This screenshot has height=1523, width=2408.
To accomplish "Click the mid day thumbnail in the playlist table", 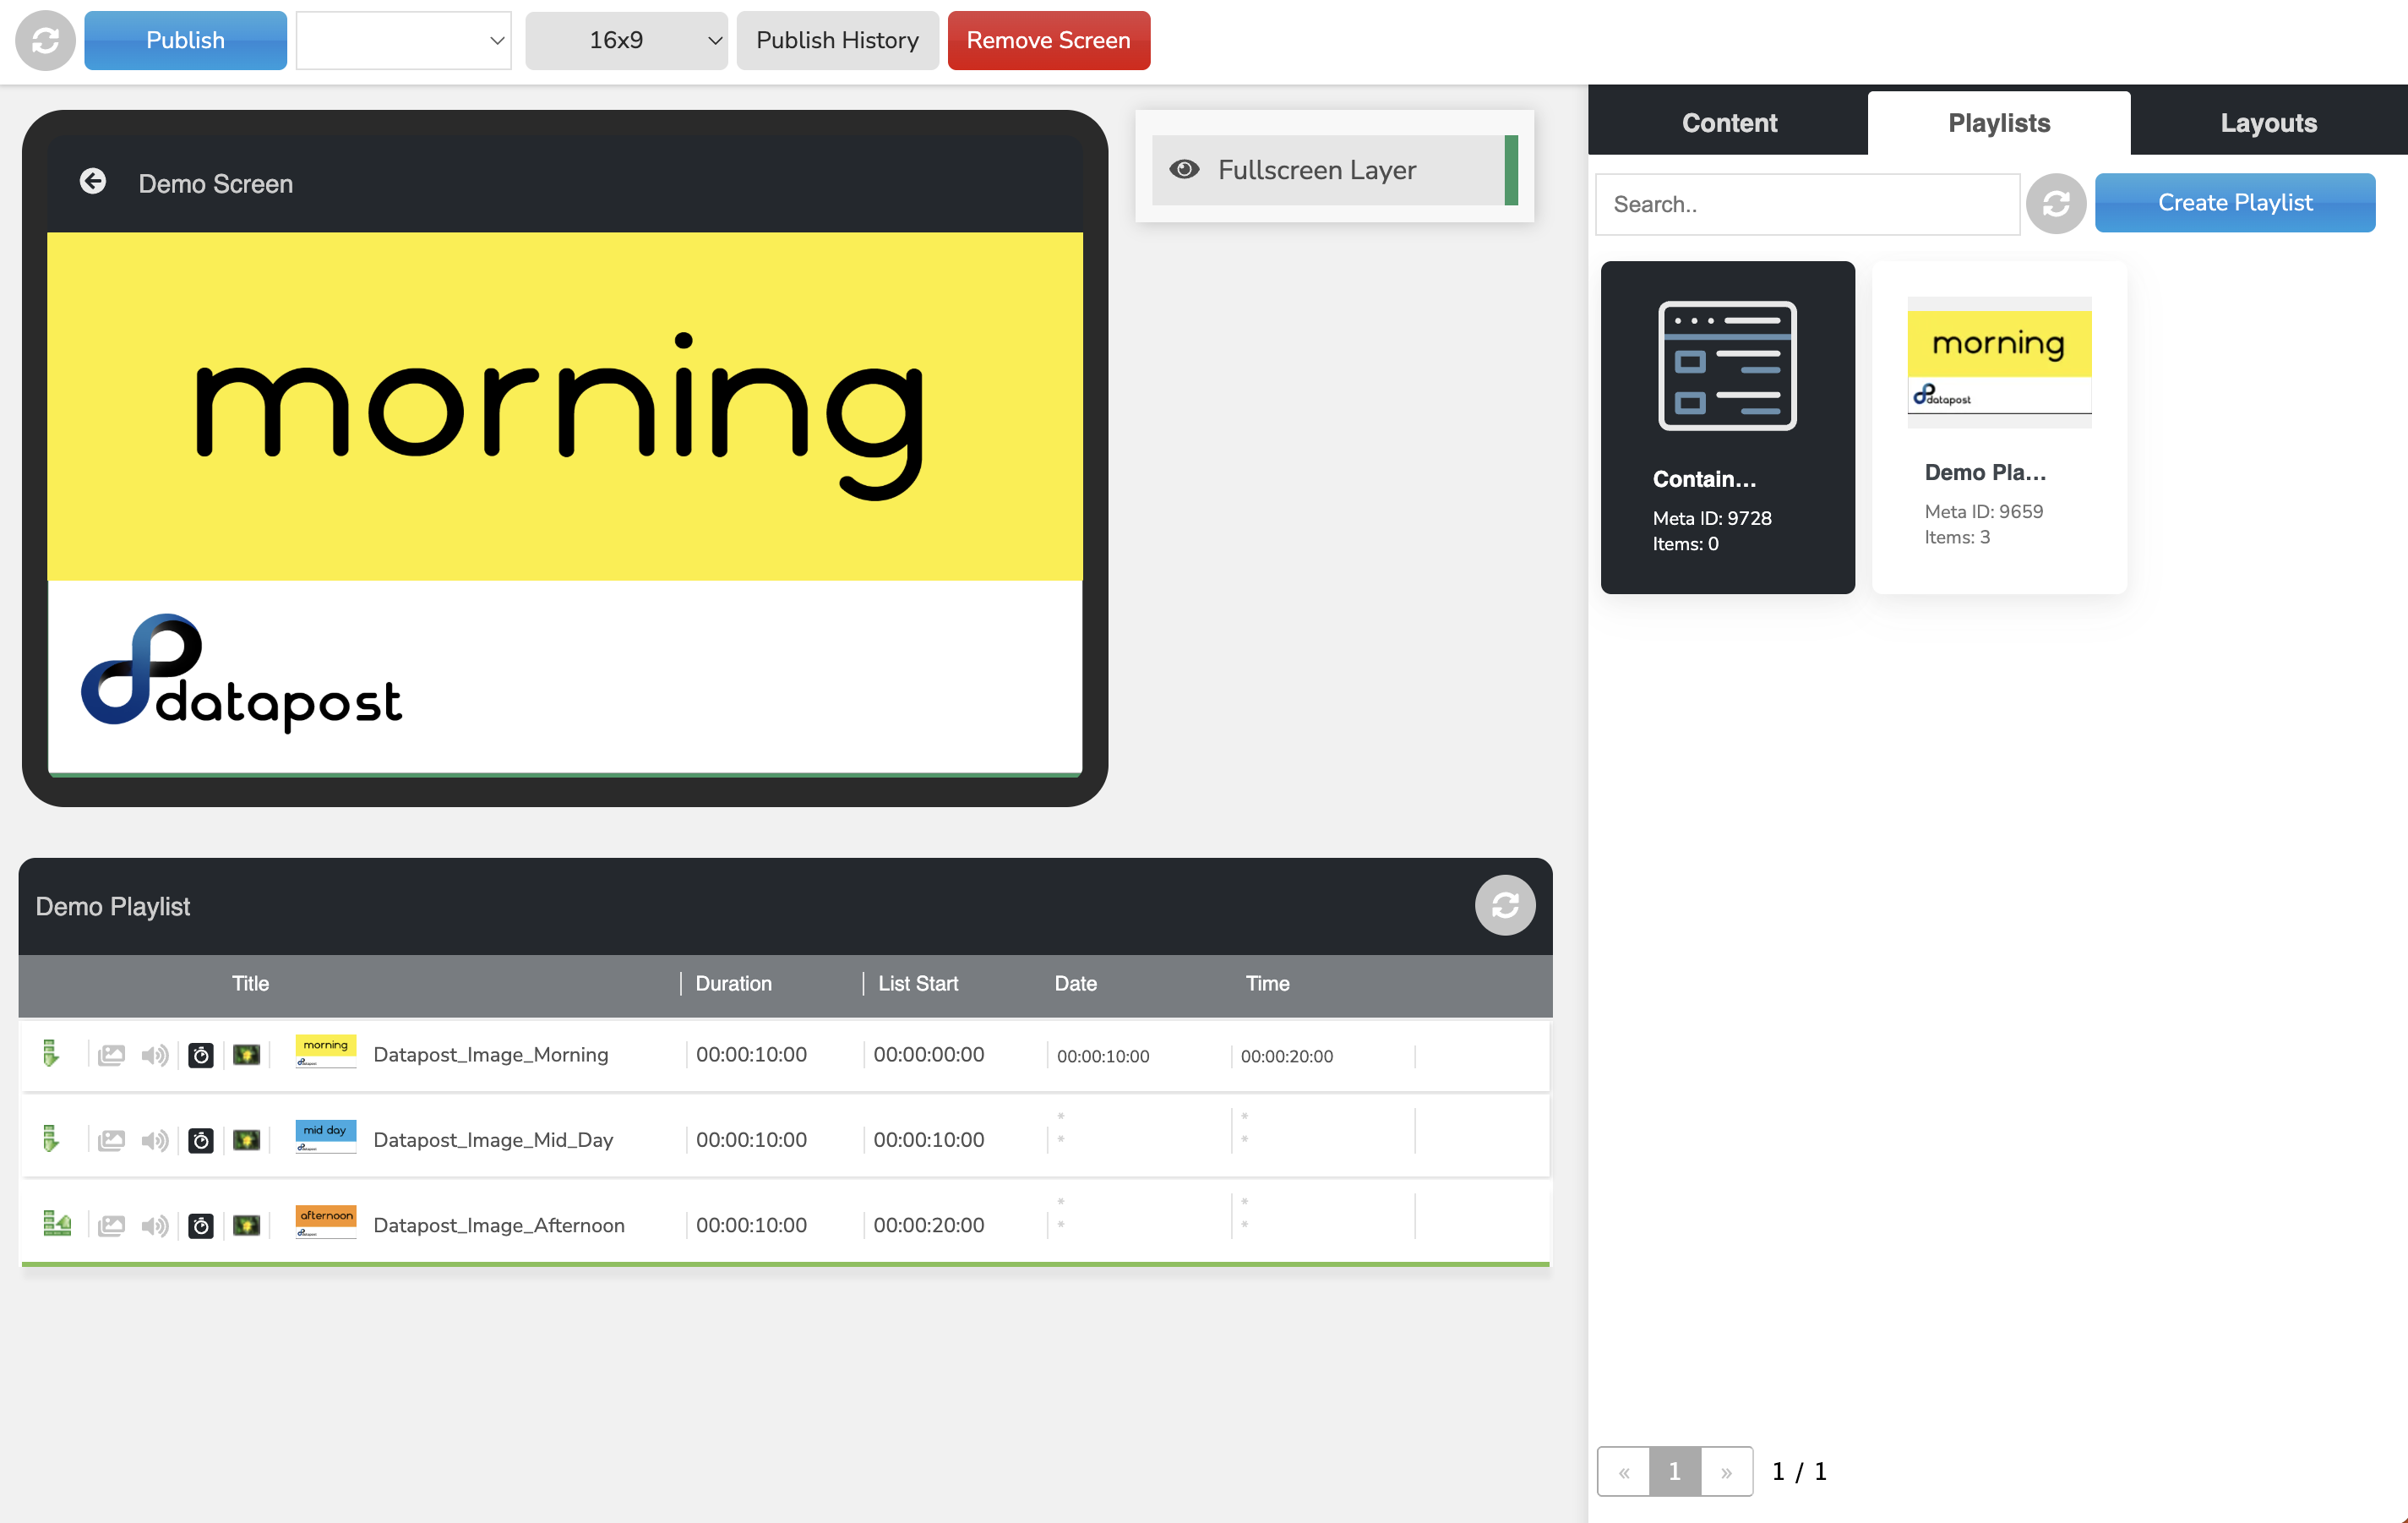I will coord(326,1137).
